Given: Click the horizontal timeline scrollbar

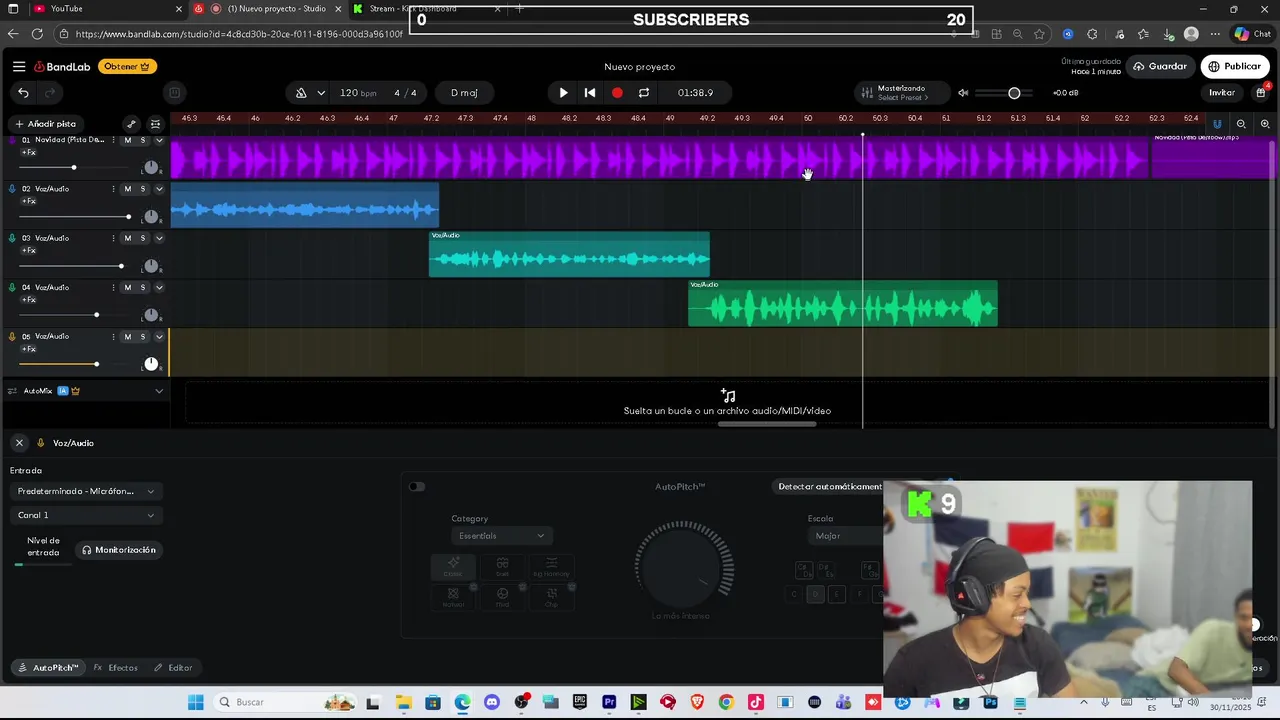Looking at the screenshot, I should click(x=767, y=424).
